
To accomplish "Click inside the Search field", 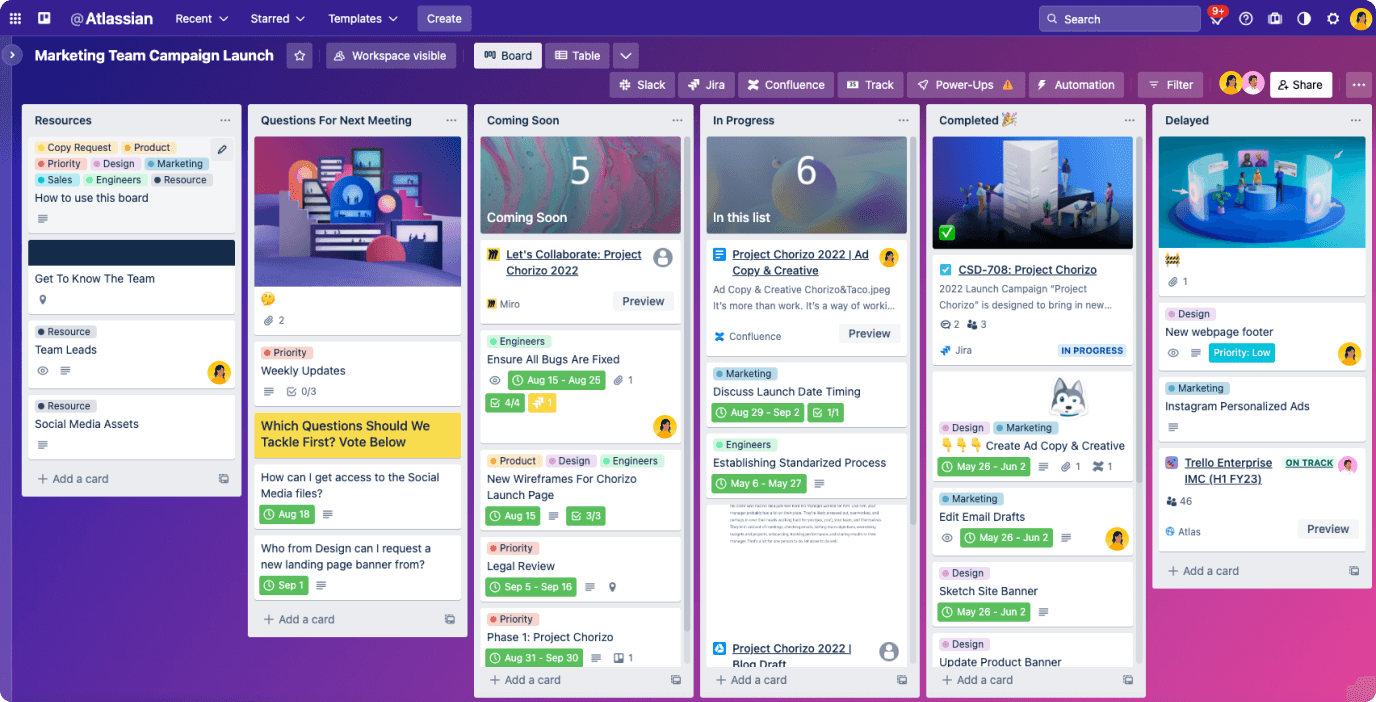I will click(x=1119, y=18).
